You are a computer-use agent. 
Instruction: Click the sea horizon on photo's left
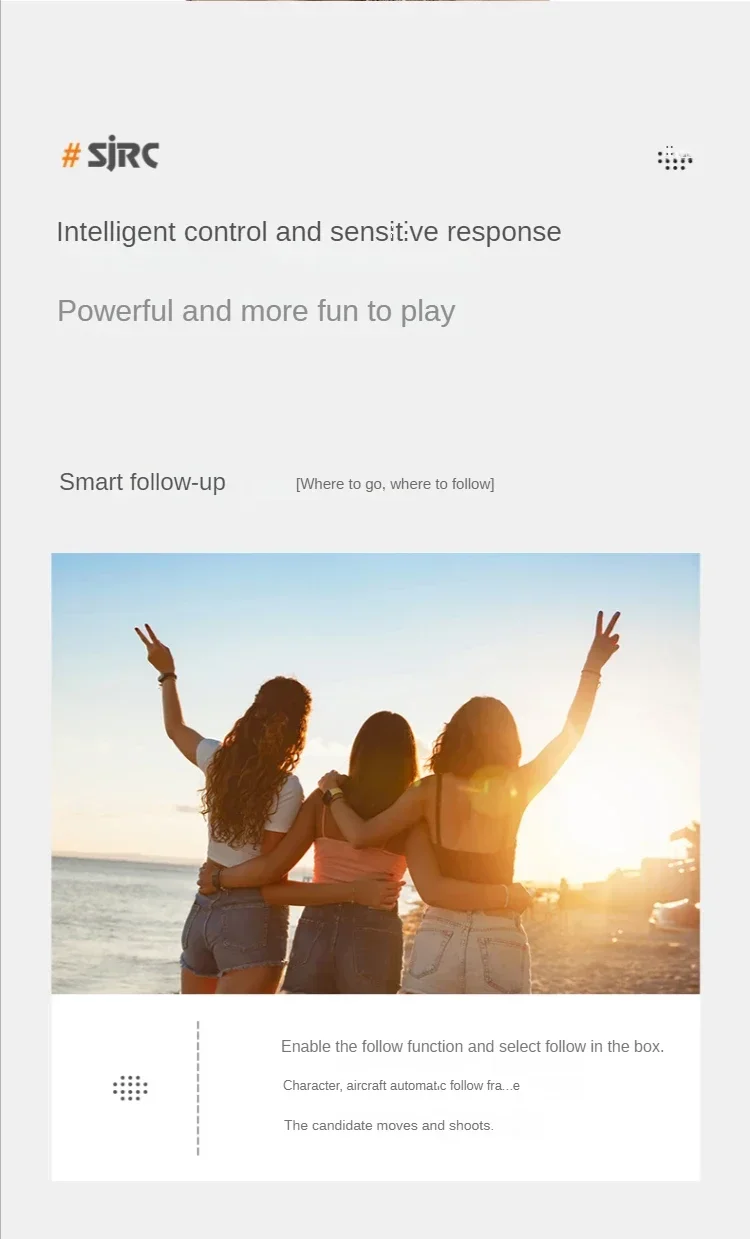115,858
